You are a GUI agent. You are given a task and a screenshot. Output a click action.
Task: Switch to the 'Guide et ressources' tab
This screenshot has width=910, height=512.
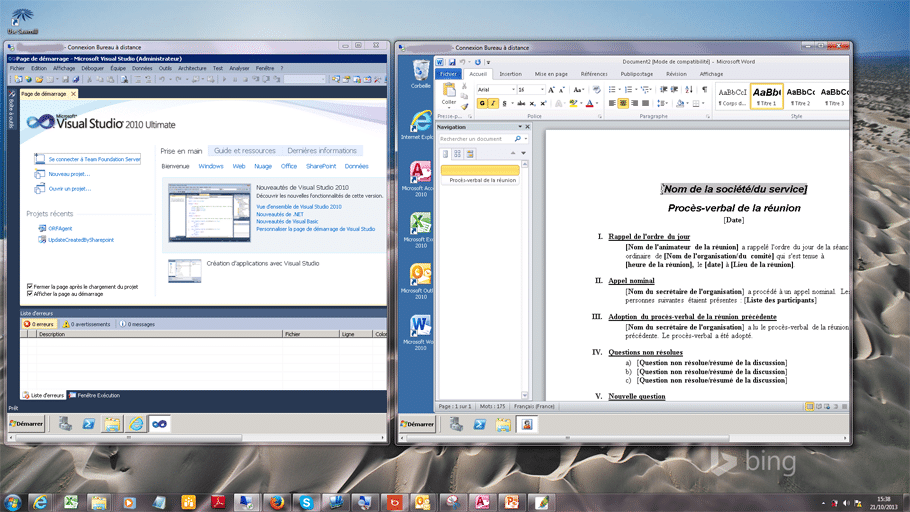pyautogui.click(x=245, y=150)
